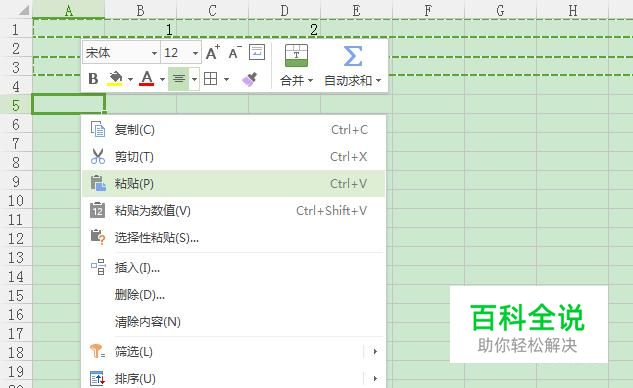Screen dimensions: 633x388
Task: Click the Copy icon in context menu
Action: tap(98, 130)
